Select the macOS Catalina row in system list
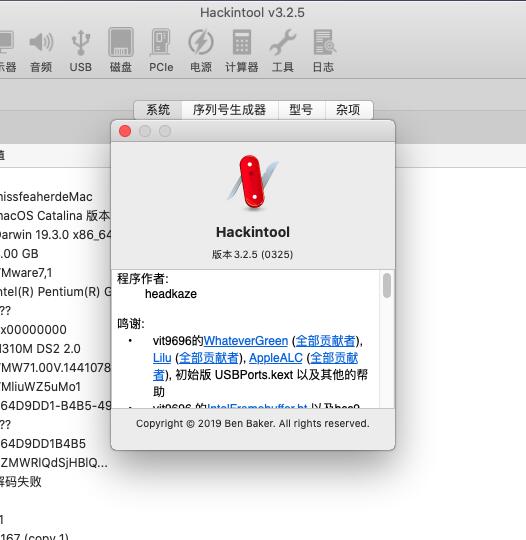The image size is (526, 540). point(55,216)
